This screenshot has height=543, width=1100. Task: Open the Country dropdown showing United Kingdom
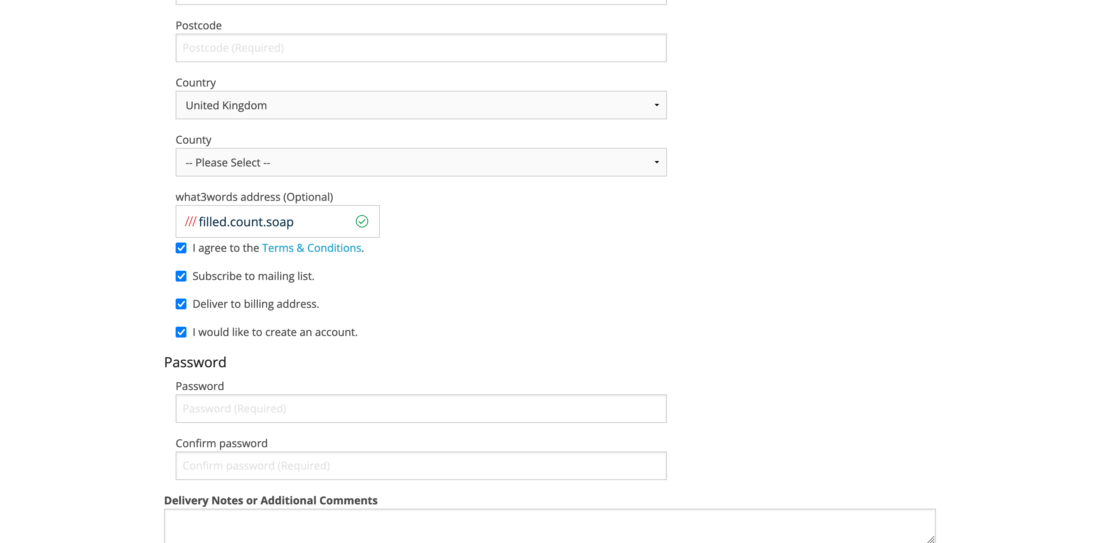pyautogui.click(x=421, y=105)
